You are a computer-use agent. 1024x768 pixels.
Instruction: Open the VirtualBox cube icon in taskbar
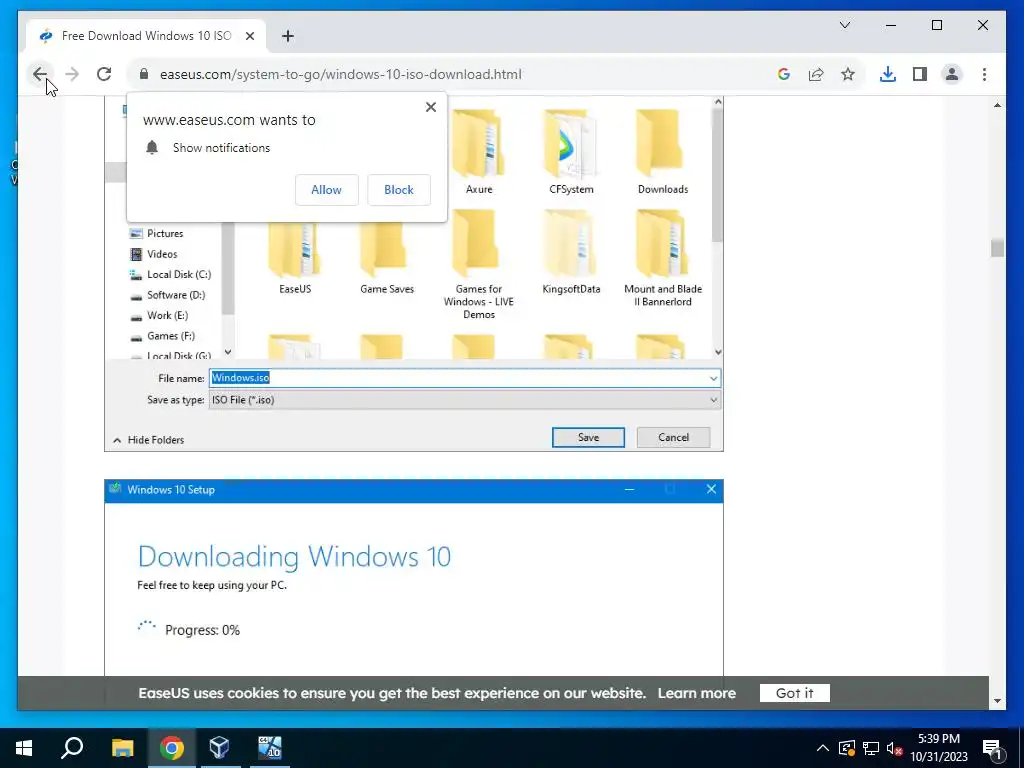pos(219,748)
